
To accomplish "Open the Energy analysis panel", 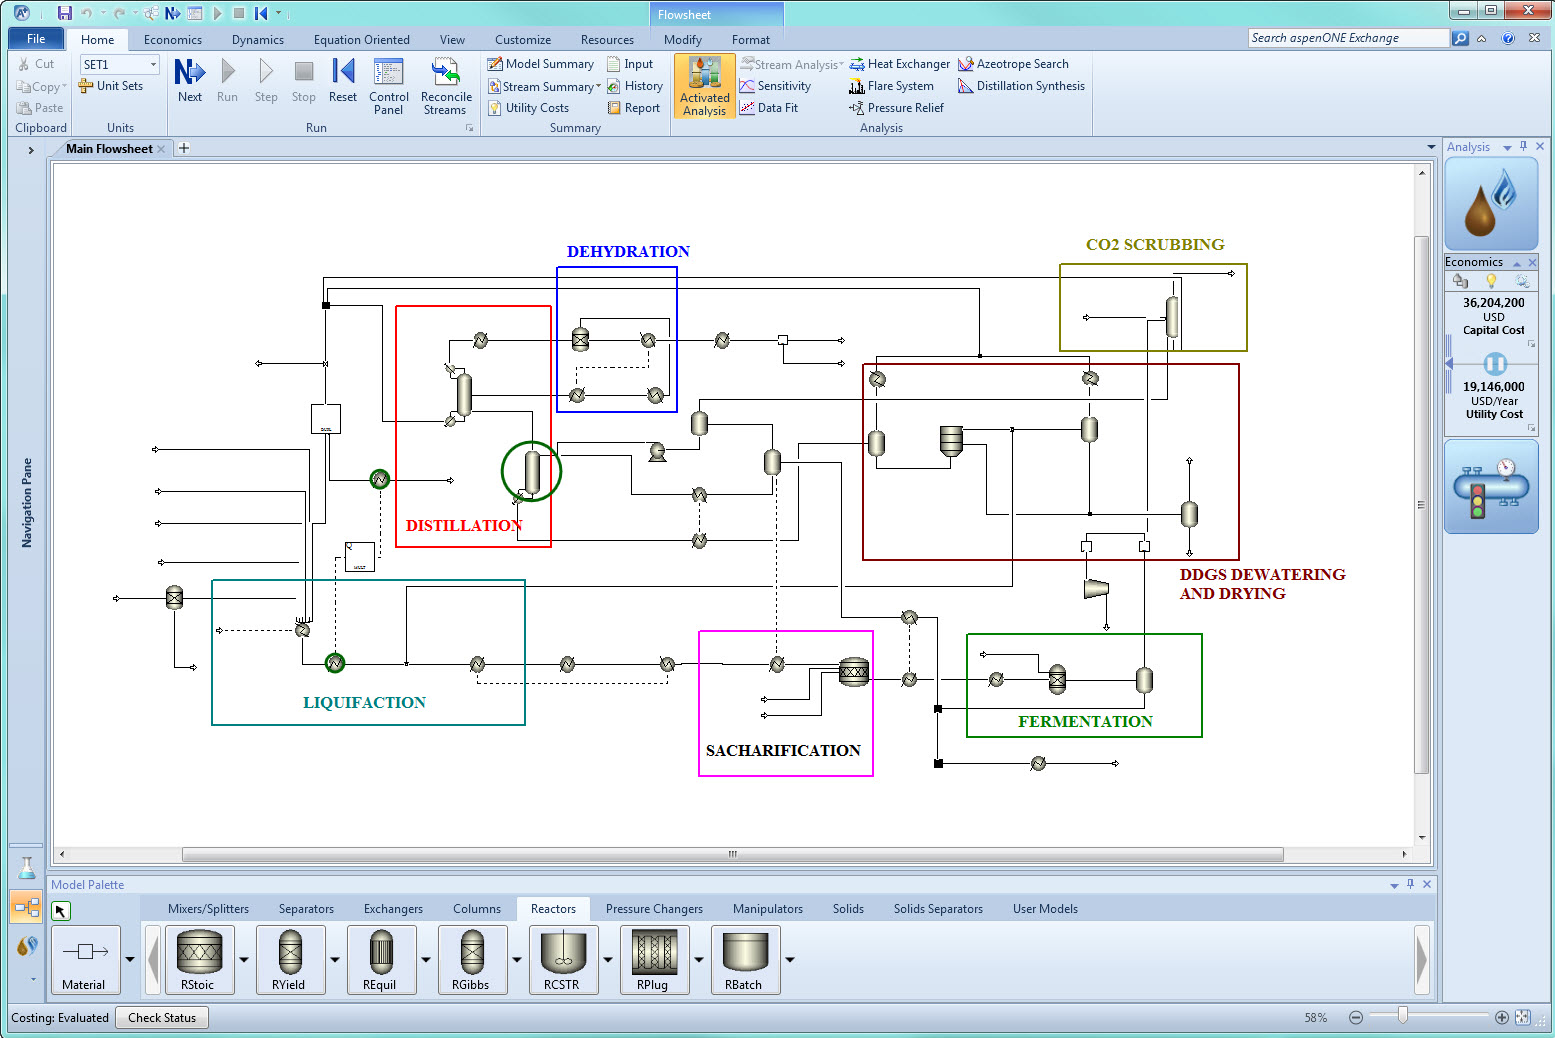I will pos(1491,203).
